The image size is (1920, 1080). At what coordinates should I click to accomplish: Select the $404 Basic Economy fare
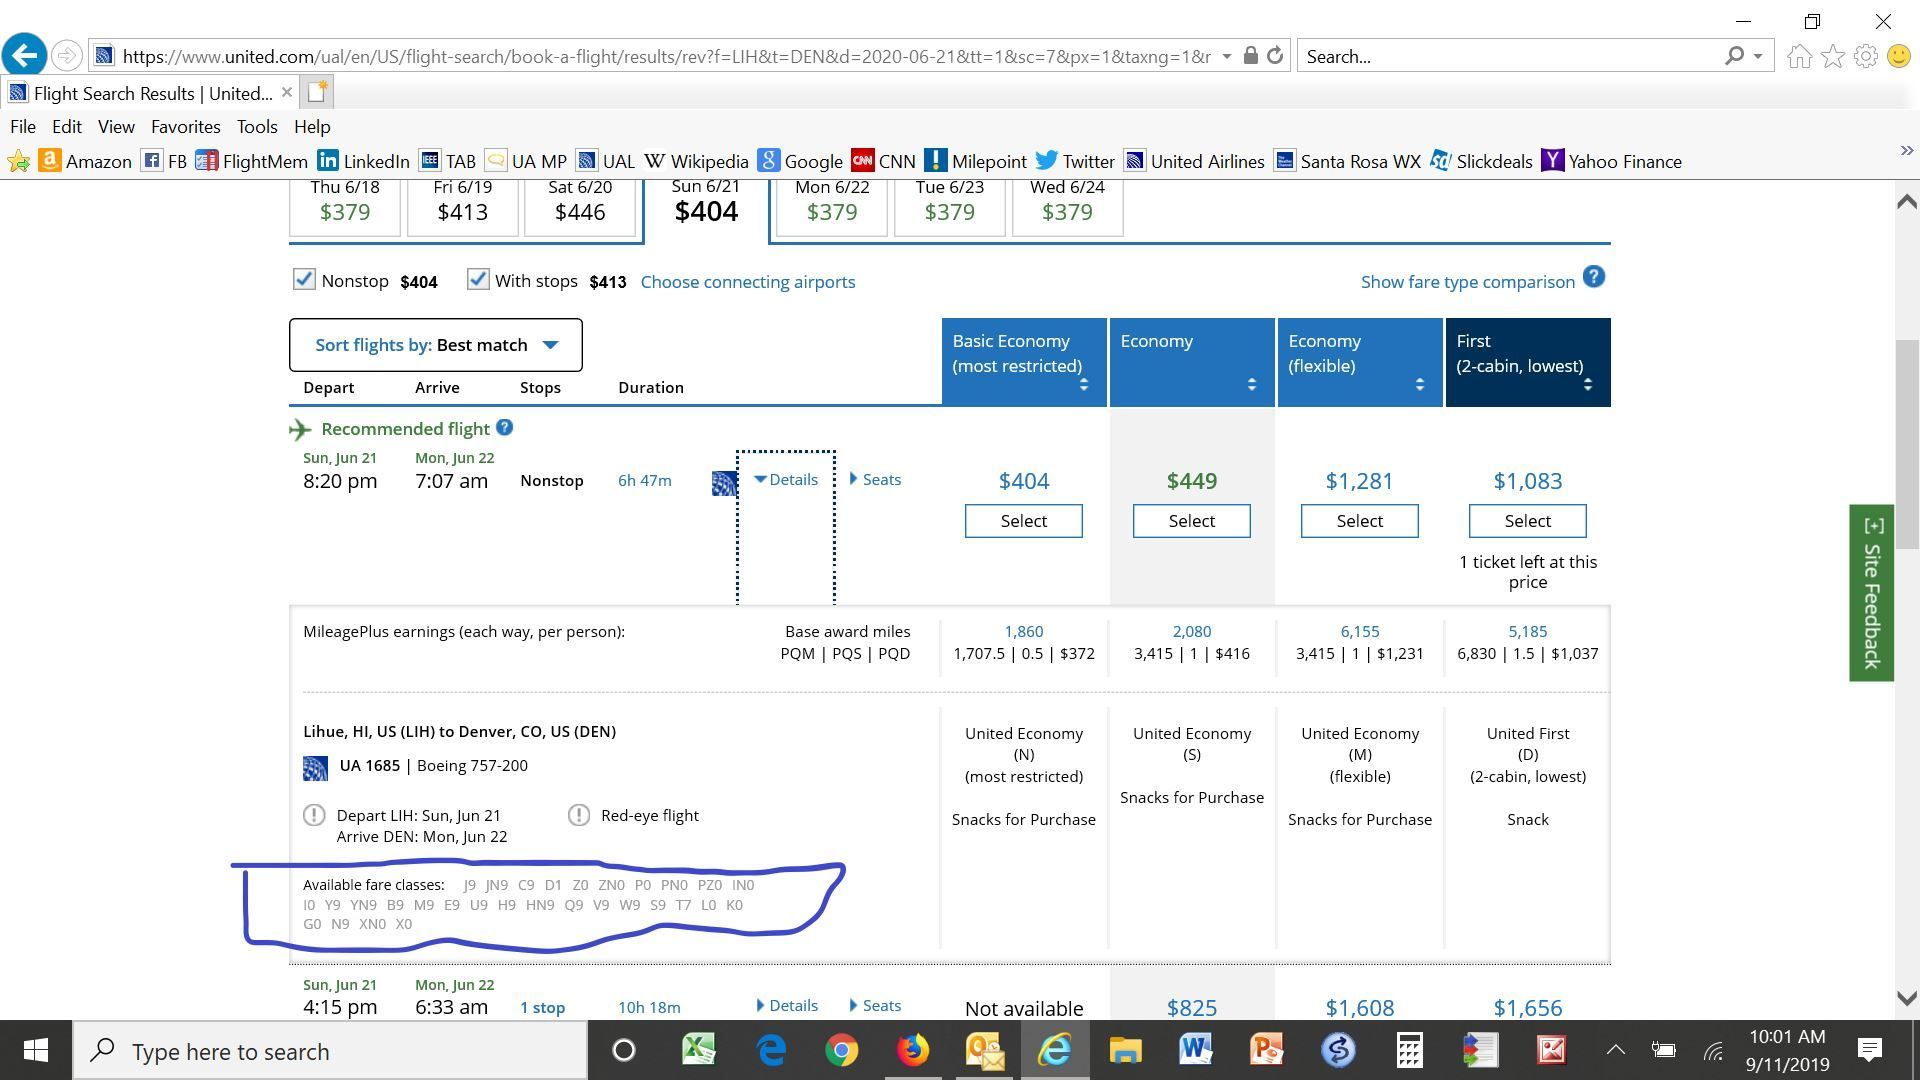pos(1023,521)
